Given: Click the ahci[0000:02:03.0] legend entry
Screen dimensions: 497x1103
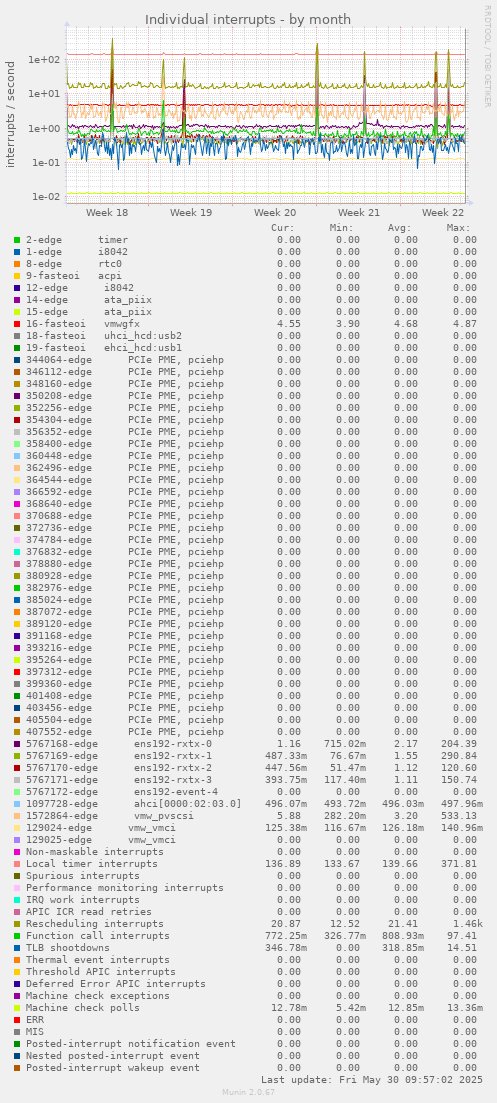Looking at the screenshot, I should [x=188, y=804].
